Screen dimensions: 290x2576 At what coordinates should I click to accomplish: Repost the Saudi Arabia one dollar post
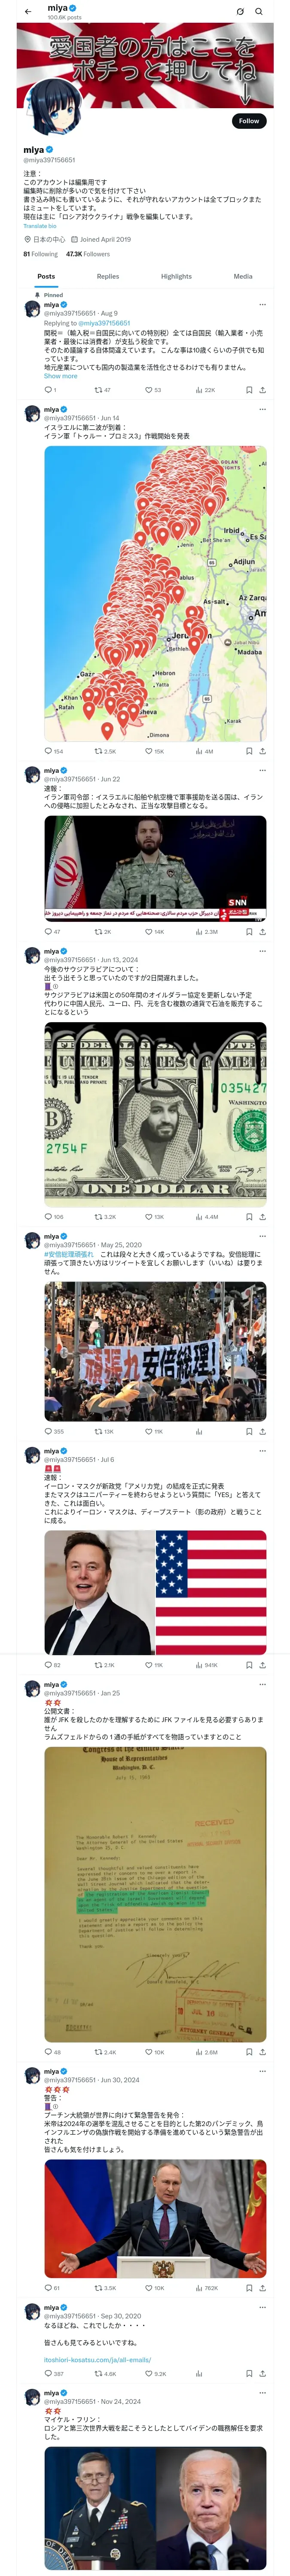coord(104,1217)
